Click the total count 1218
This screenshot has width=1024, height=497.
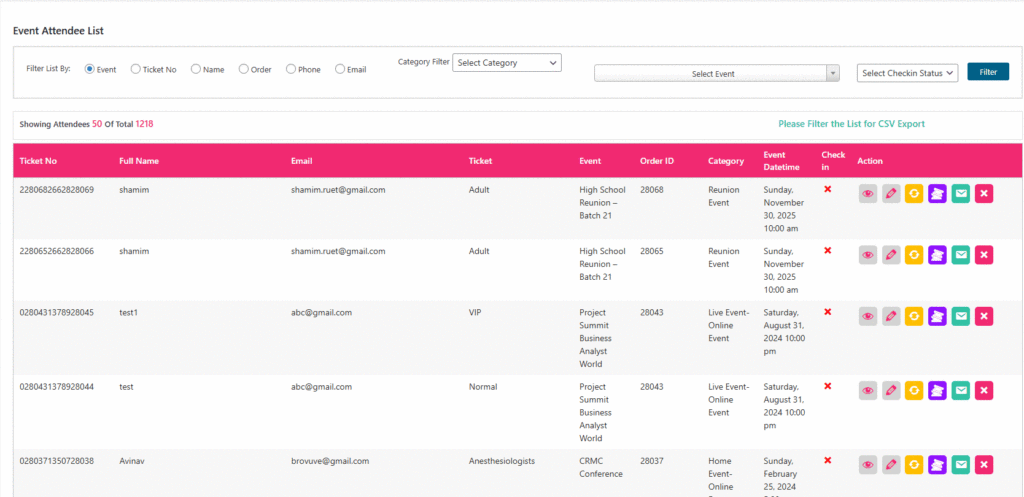[144, 123]
